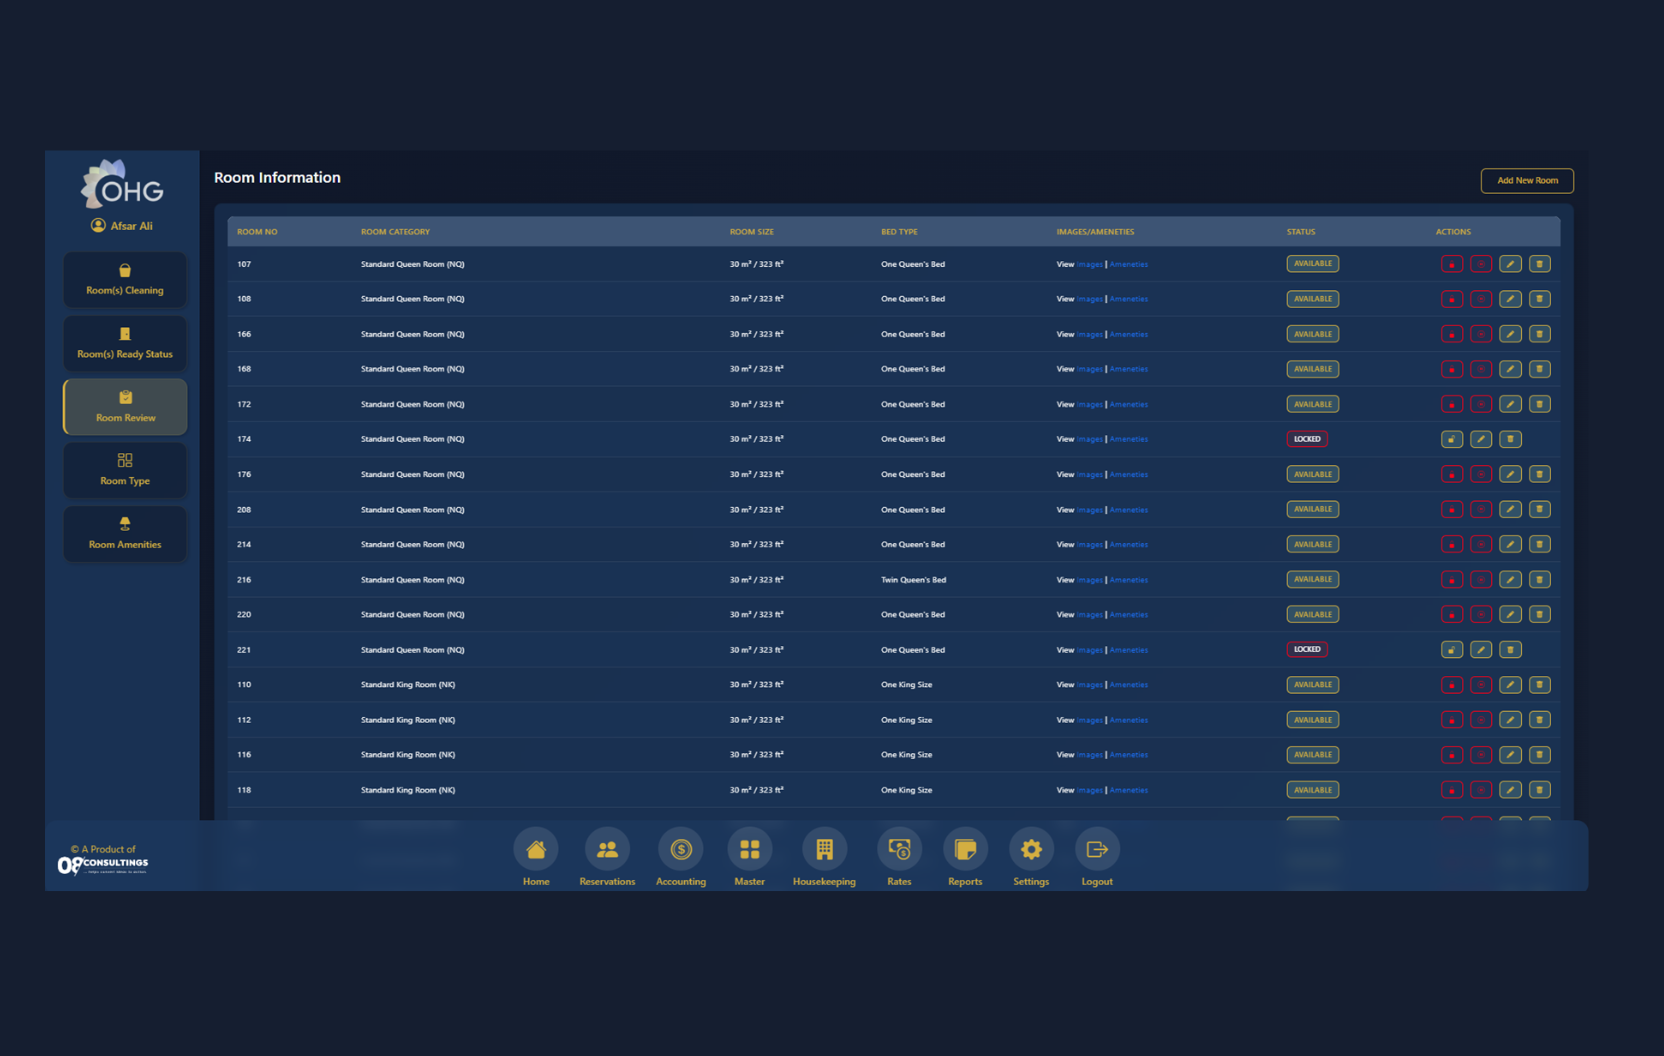Edit room 108 using pencil icon

[1510, 299]
